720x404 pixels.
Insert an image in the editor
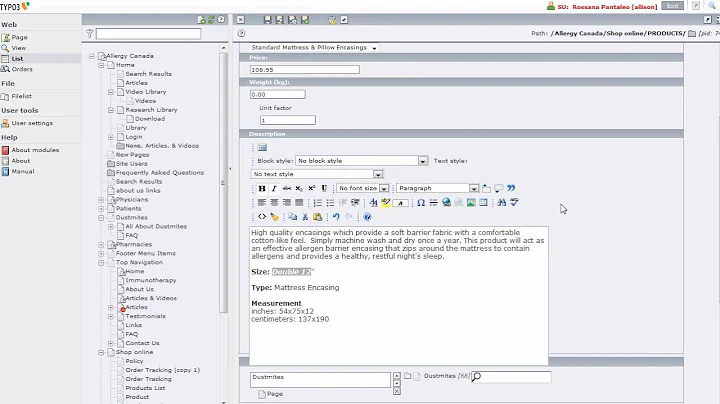click(471, 202)
